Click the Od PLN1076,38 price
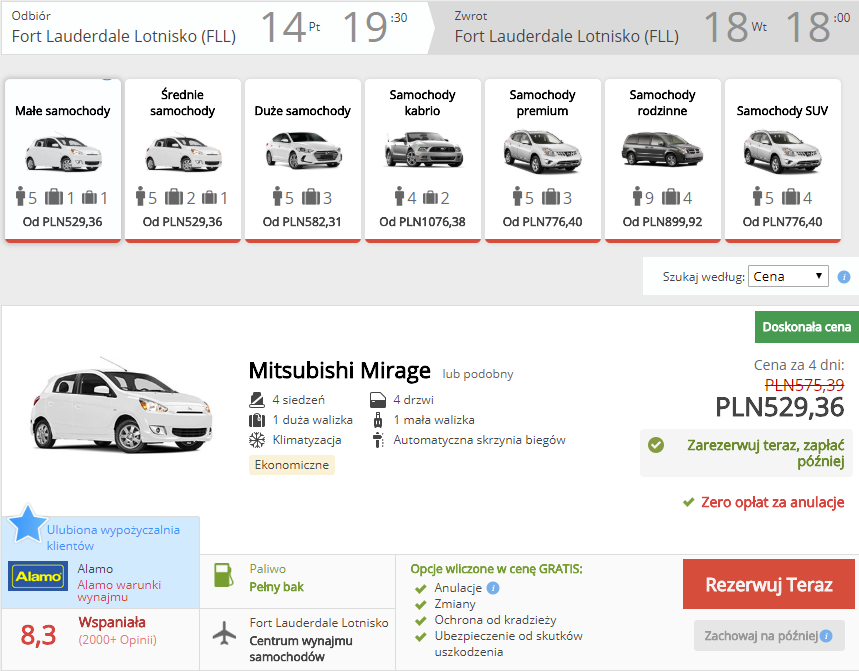 [x=422, y=222]
